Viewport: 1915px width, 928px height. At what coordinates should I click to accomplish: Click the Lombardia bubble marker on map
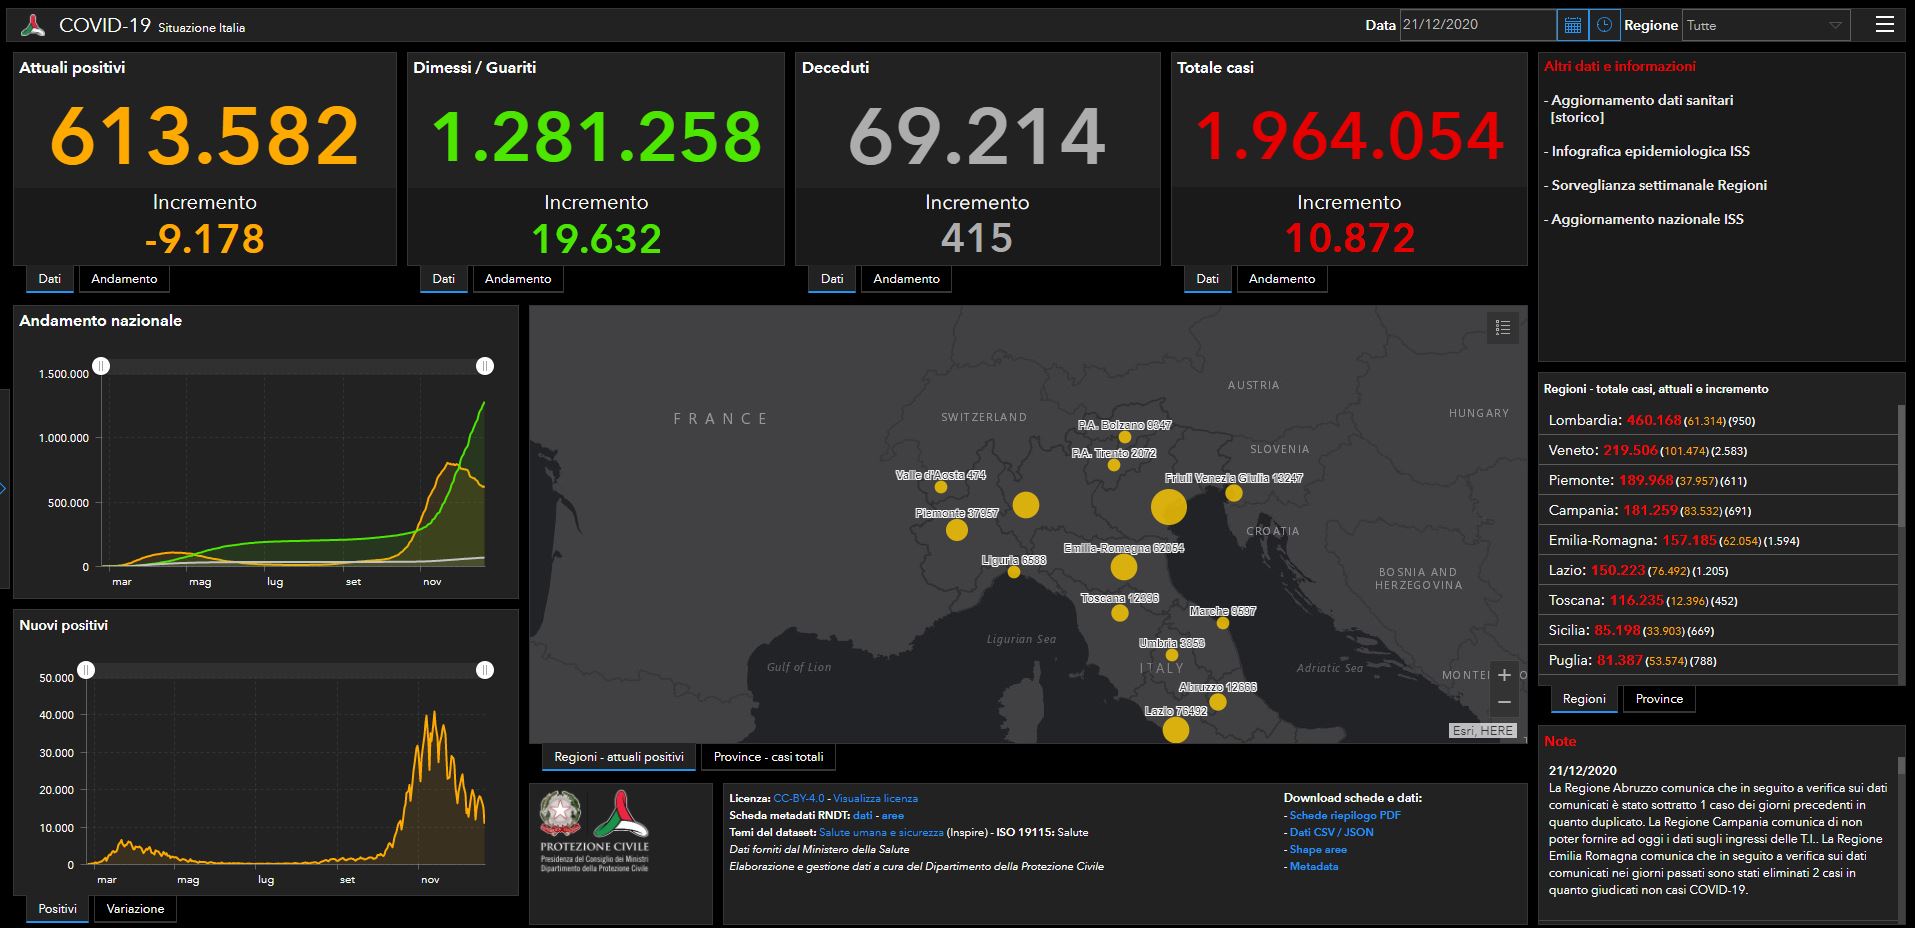click(x=1025, y=505)
